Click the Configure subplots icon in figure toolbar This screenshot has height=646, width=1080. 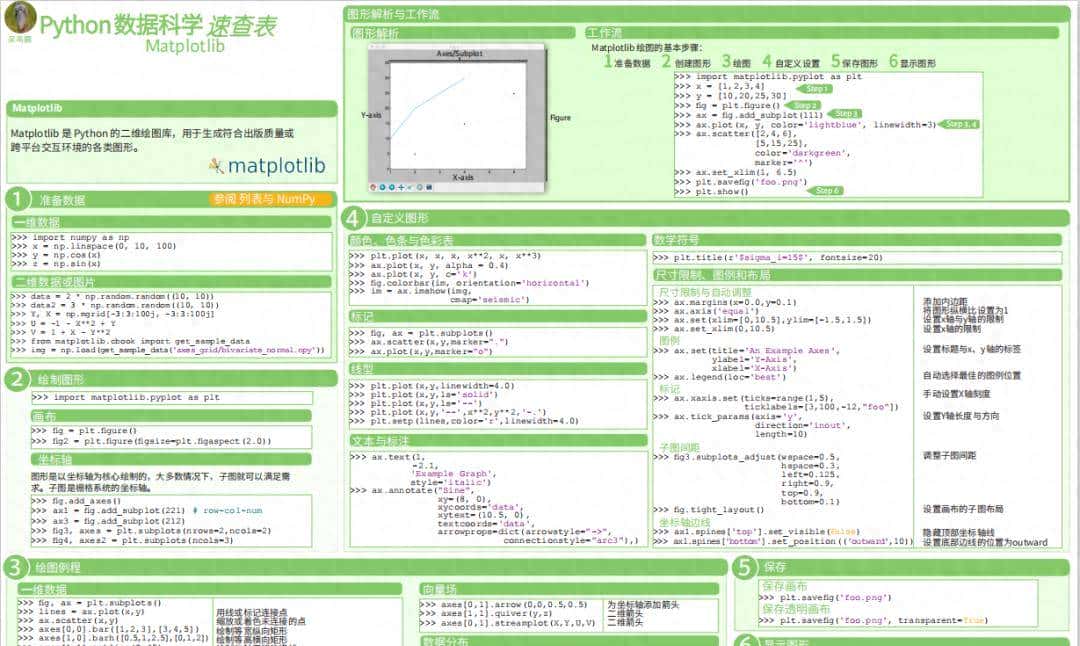(419, 187)
